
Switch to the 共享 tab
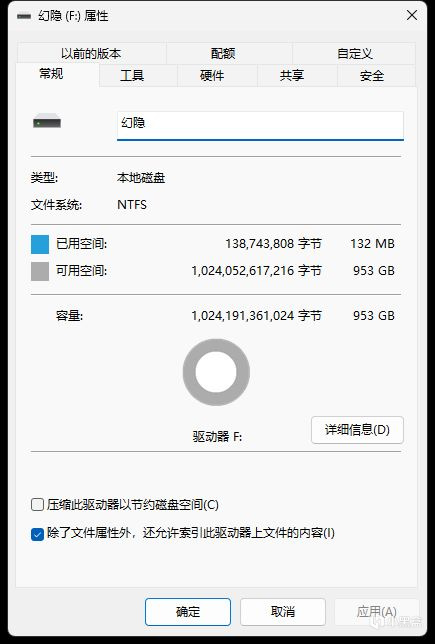(292, 76)
